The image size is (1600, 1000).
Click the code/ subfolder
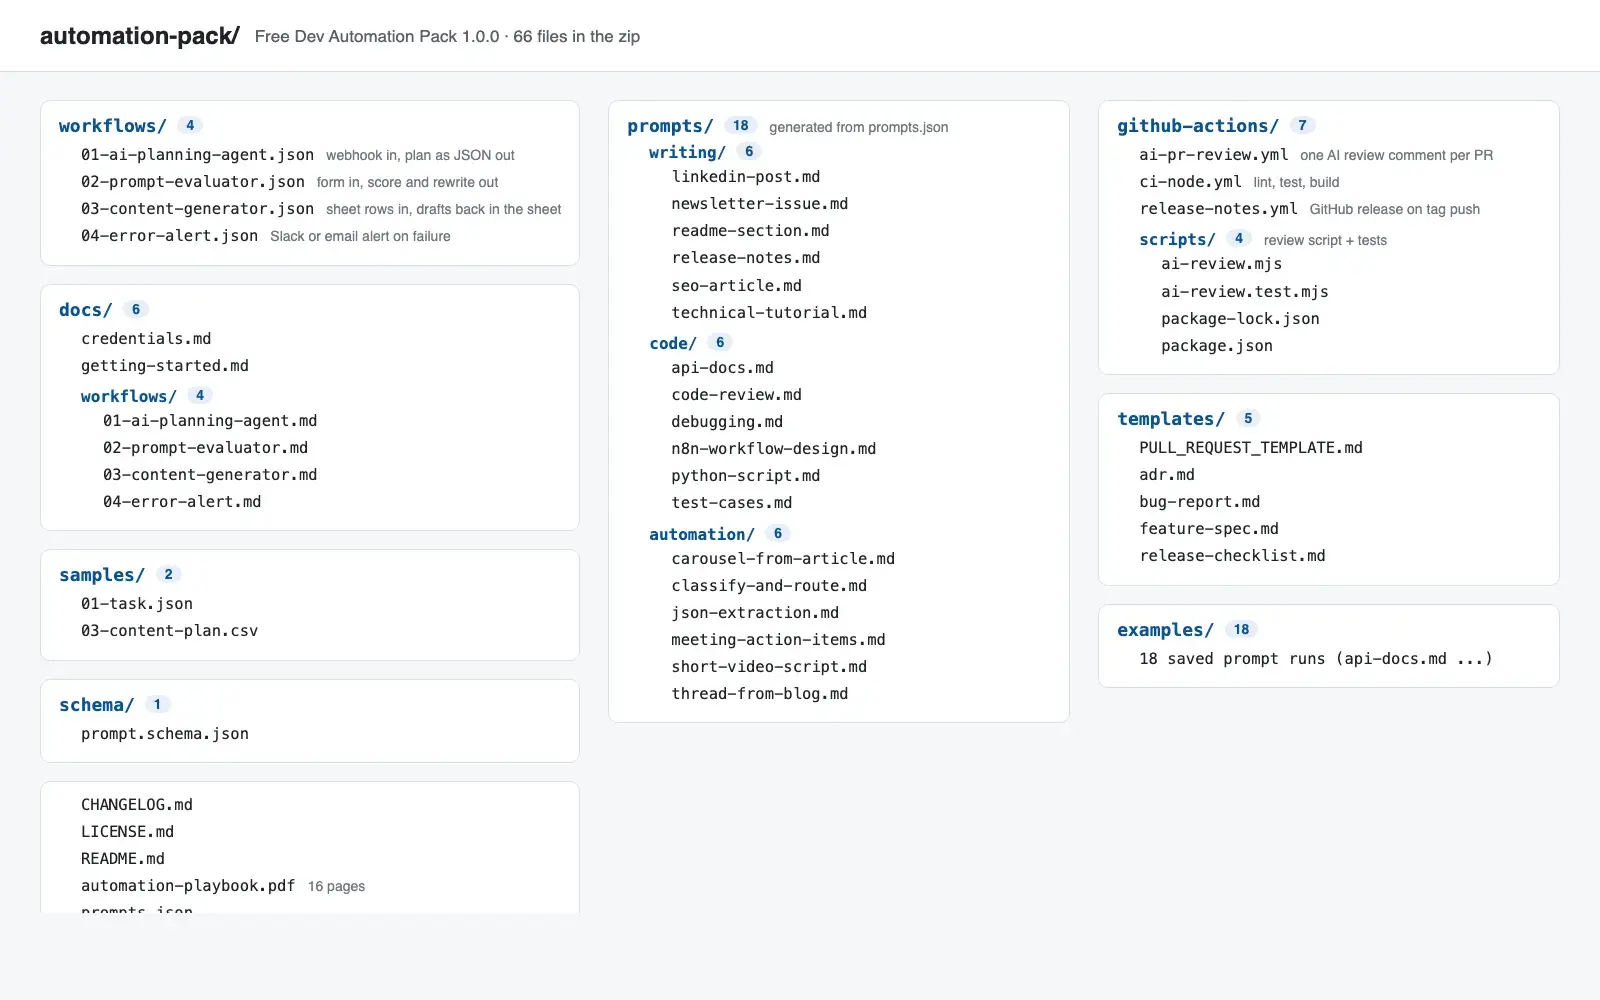coord(673,343)
